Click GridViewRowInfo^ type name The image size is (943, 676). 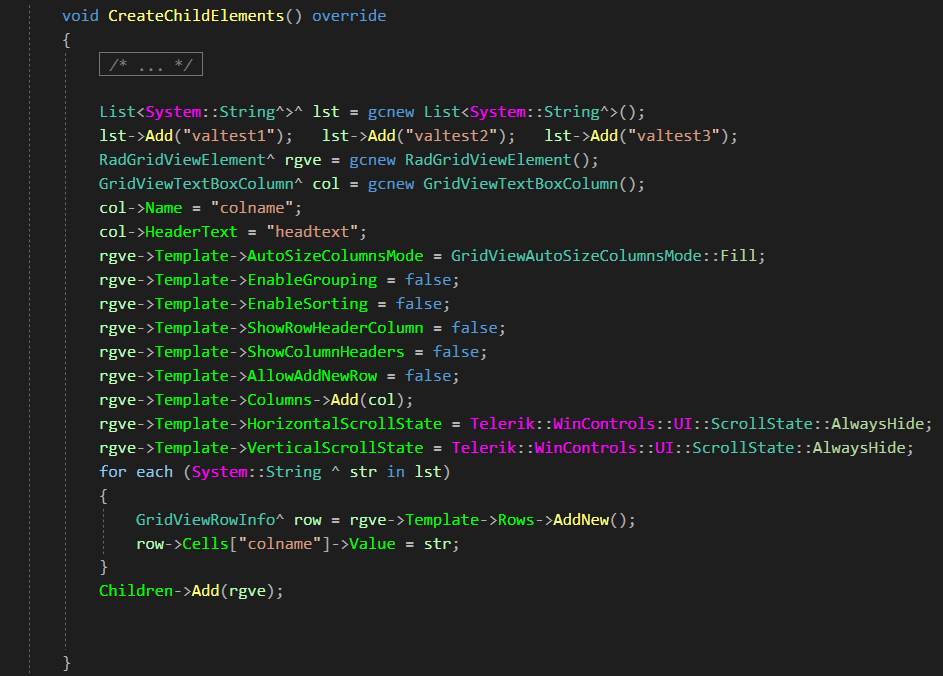210,520
